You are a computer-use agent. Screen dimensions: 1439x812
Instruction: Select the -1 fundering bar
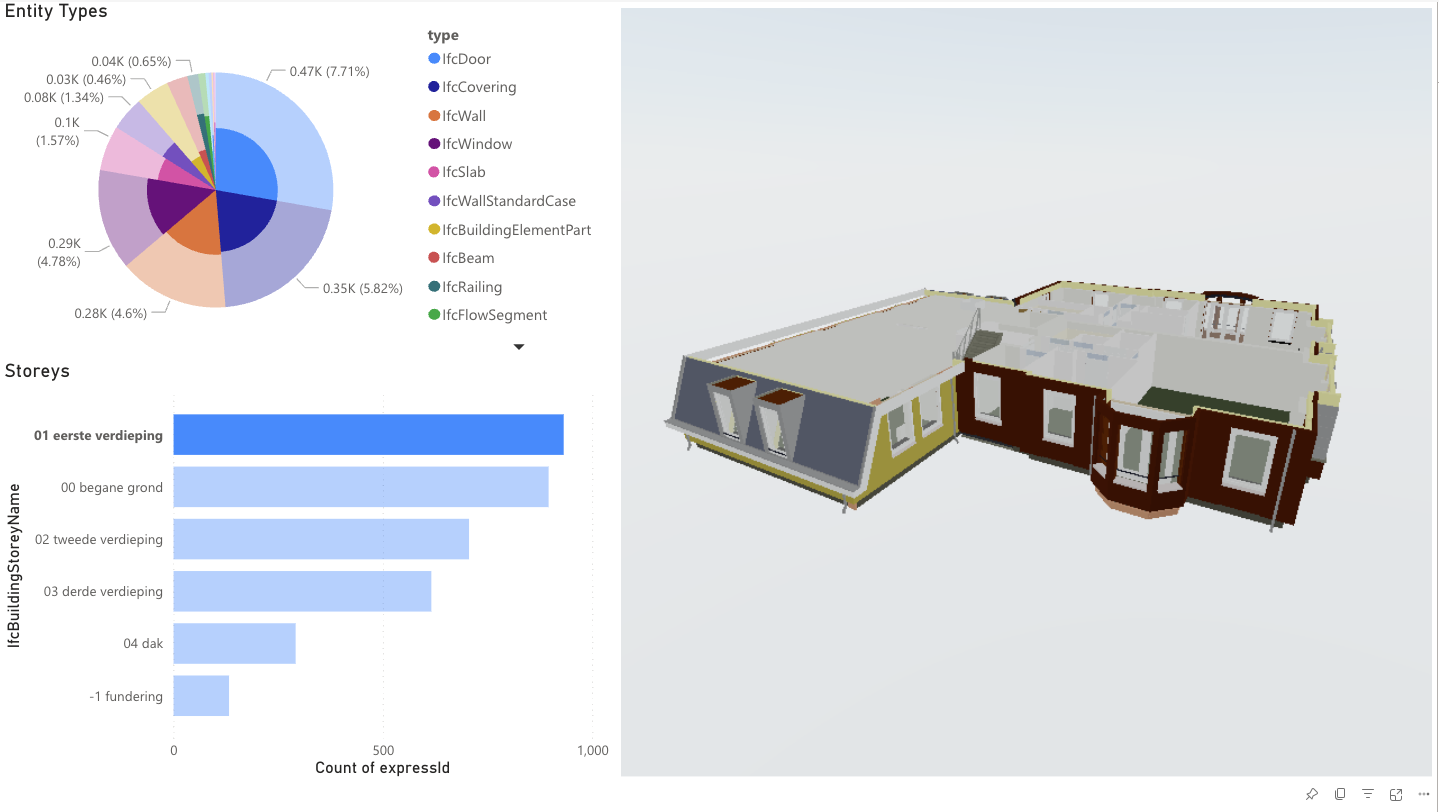(200, 695)
